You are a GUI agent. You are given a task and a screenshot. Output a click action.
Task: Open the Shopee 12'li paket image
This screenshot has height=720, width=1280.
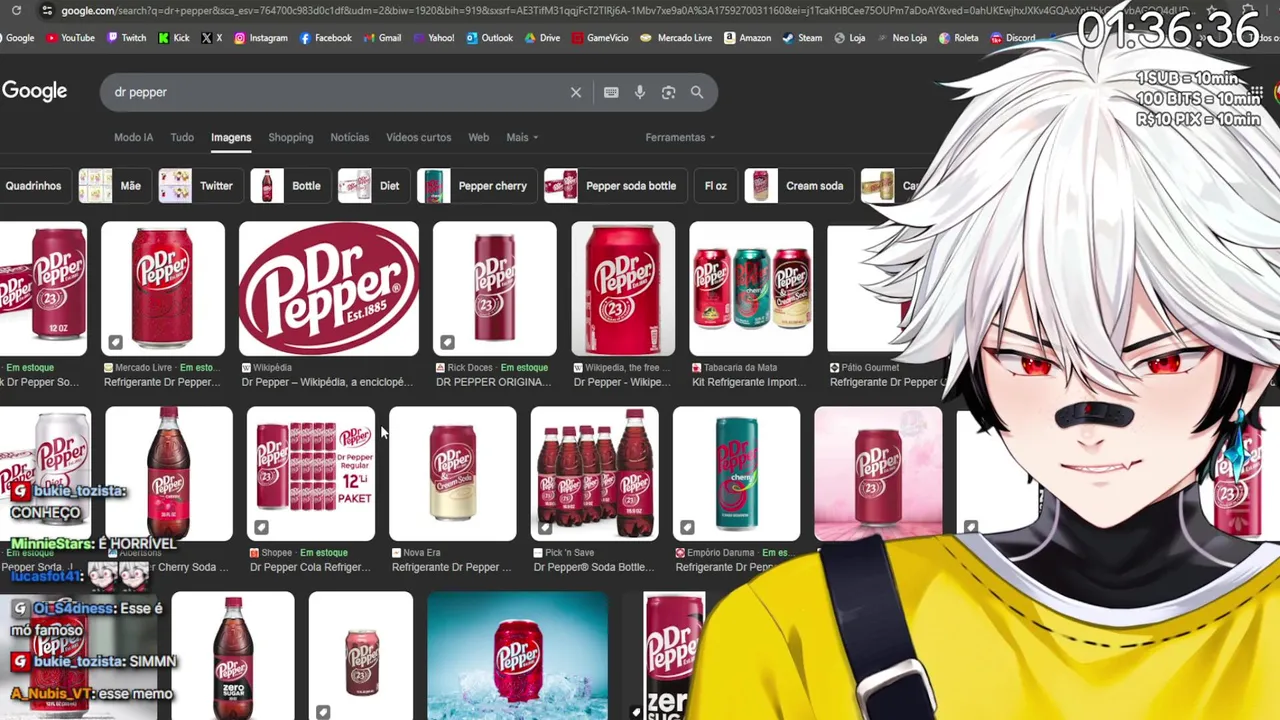(311, 474)
